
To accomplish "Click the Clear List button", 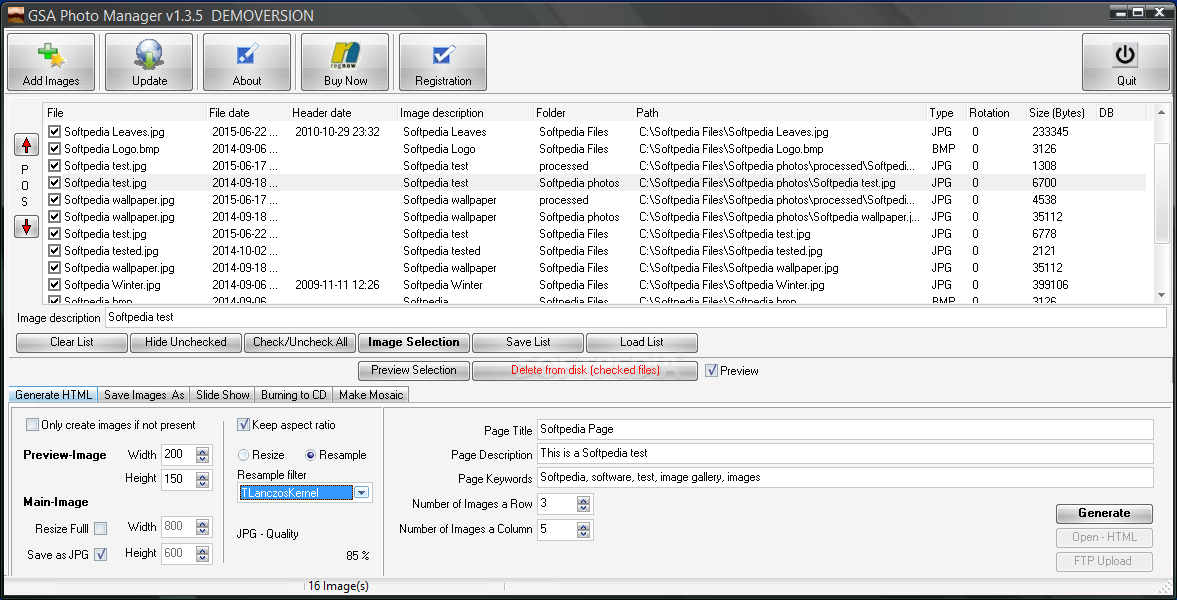I will point(72,342).
